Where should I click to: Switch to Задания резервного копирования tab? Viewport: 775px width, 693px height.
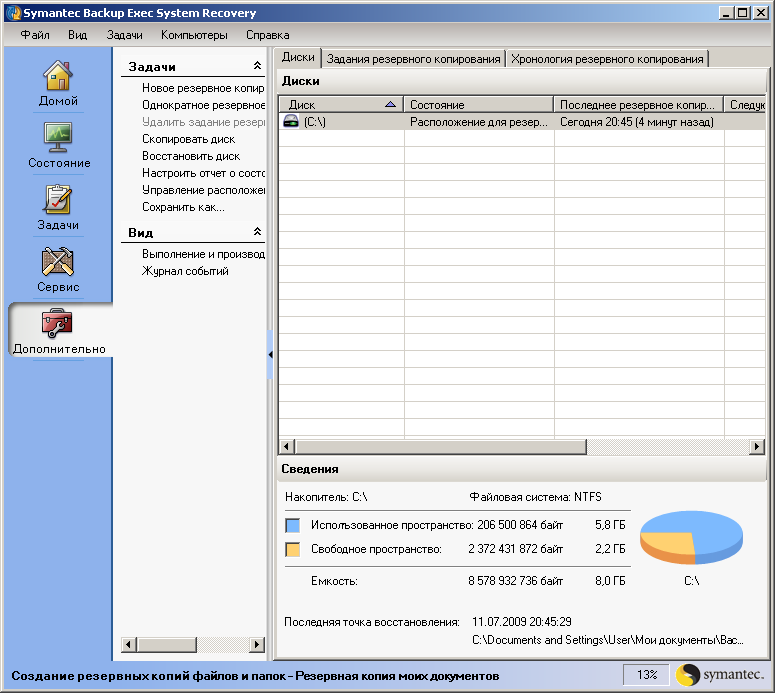(x=413, y=59)
